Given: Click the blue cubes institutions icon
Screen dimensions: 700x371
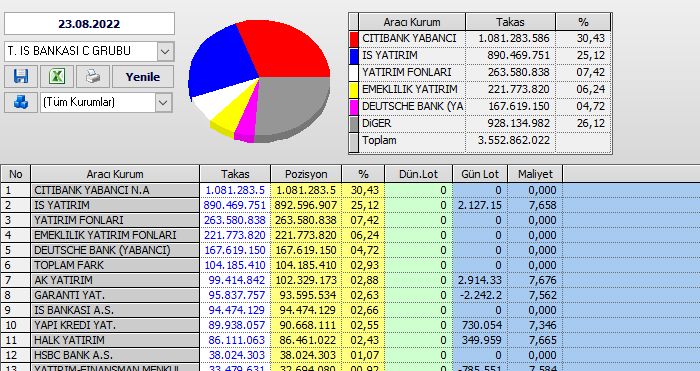Looking at the screenshot, I should click(21, 102).
